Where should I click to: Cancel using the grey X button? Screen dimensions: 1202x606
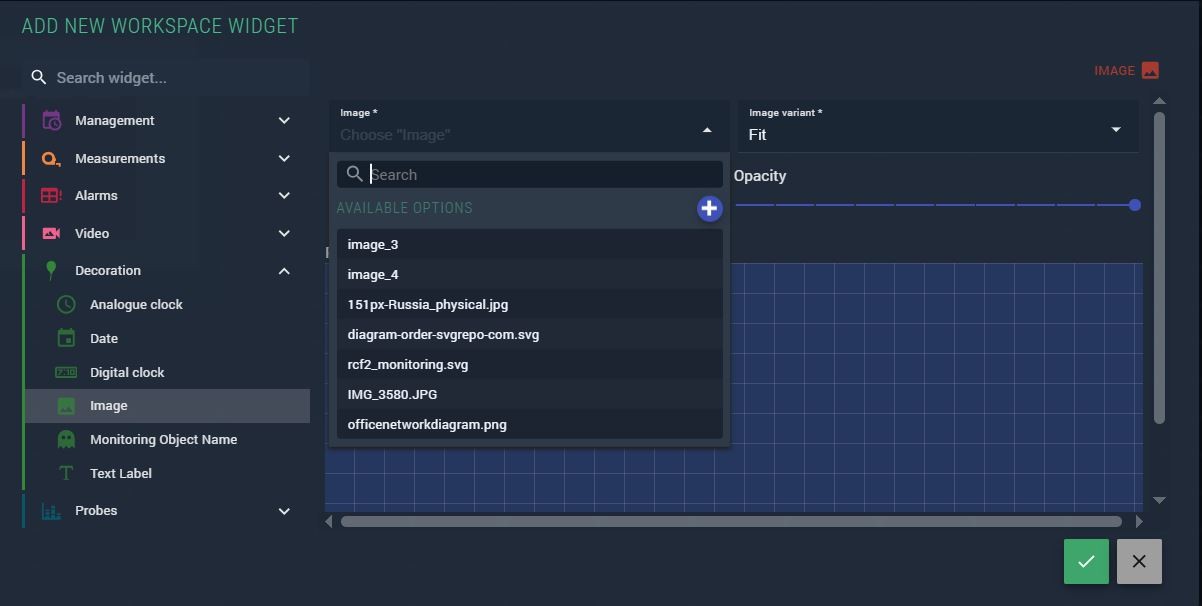[x=1139, y=562]
